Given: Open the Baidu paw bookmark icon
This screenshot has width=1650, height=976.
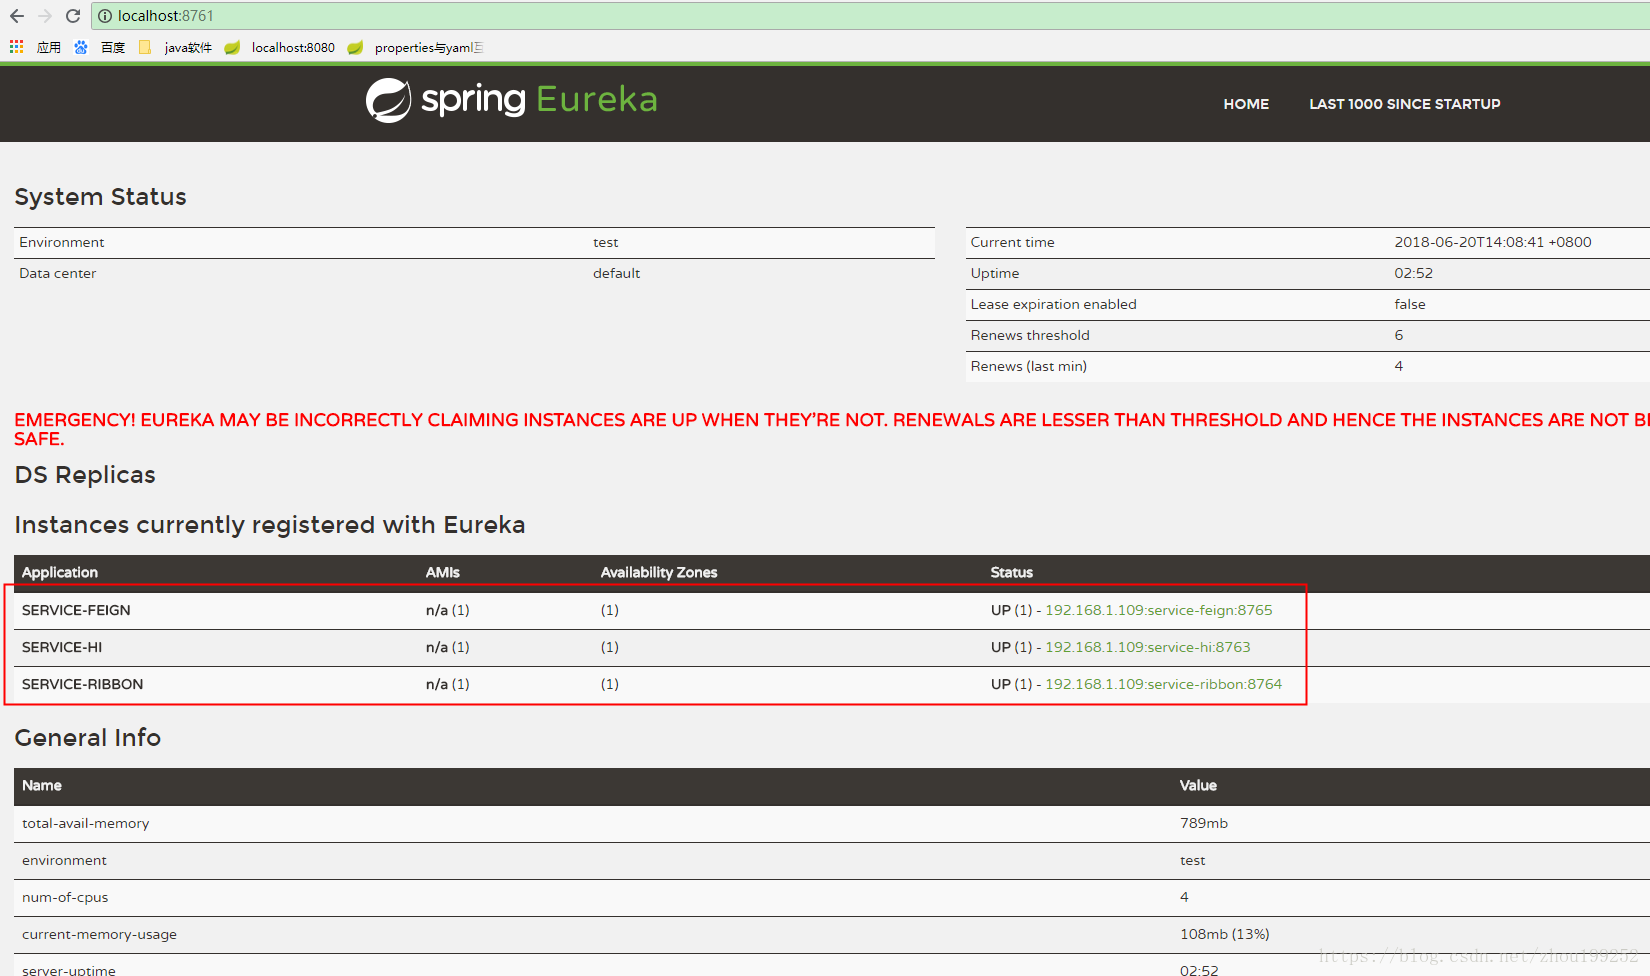Looking at the screenshot, I should click(81, 47).
